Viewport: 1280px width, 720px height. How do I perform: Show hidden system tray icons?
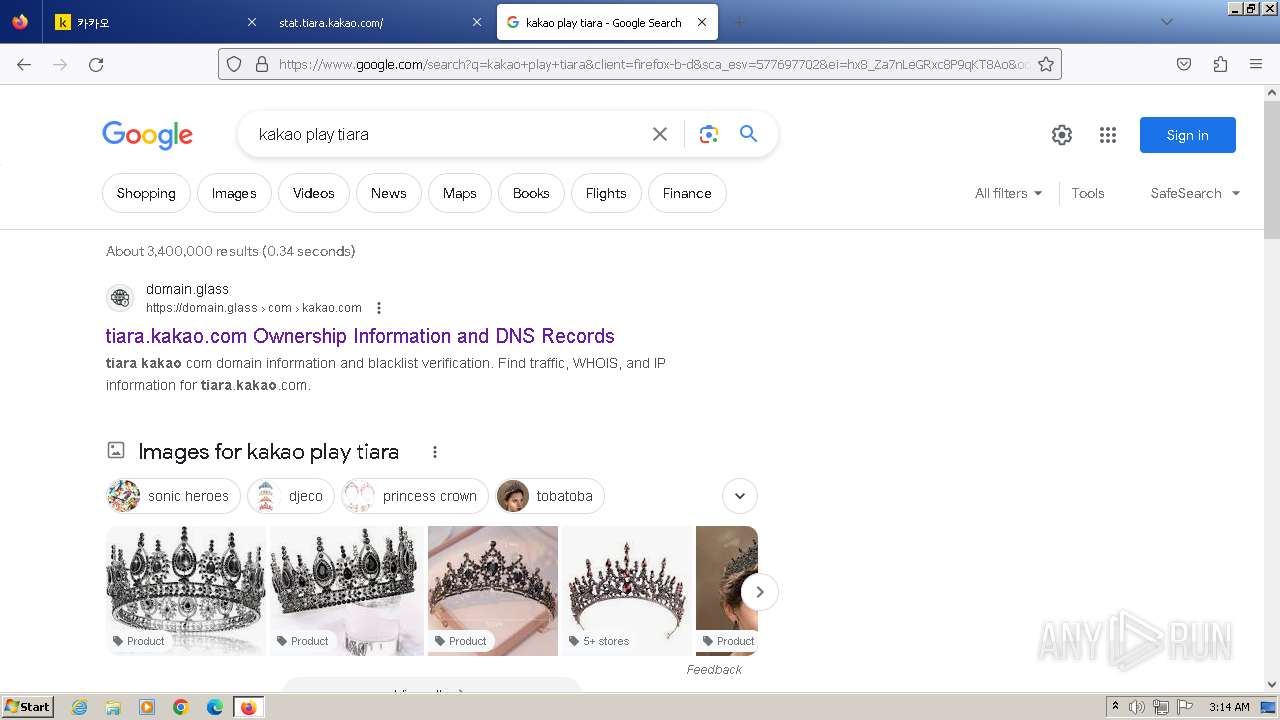pos(1115,707)
